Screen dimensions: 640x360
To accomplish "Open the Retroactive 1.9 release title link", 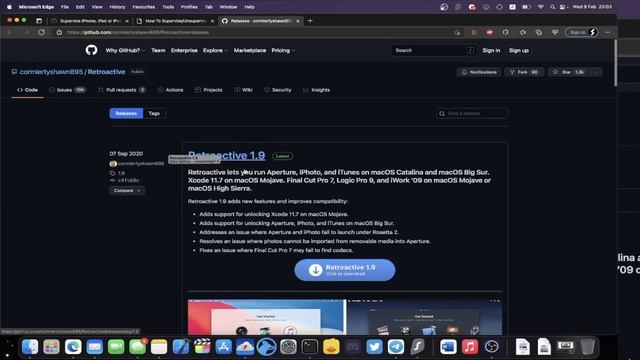I will (x=227, y=156).
